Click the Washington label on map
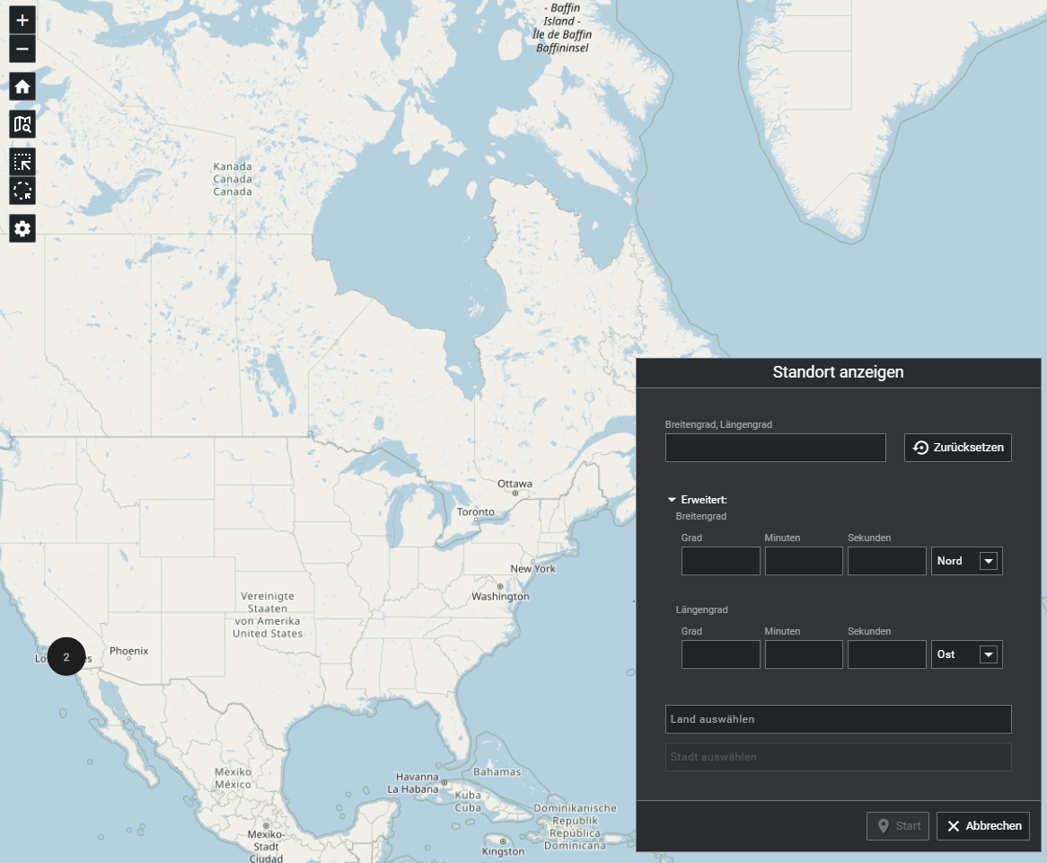1047x863 pixels. pos(500,596)
